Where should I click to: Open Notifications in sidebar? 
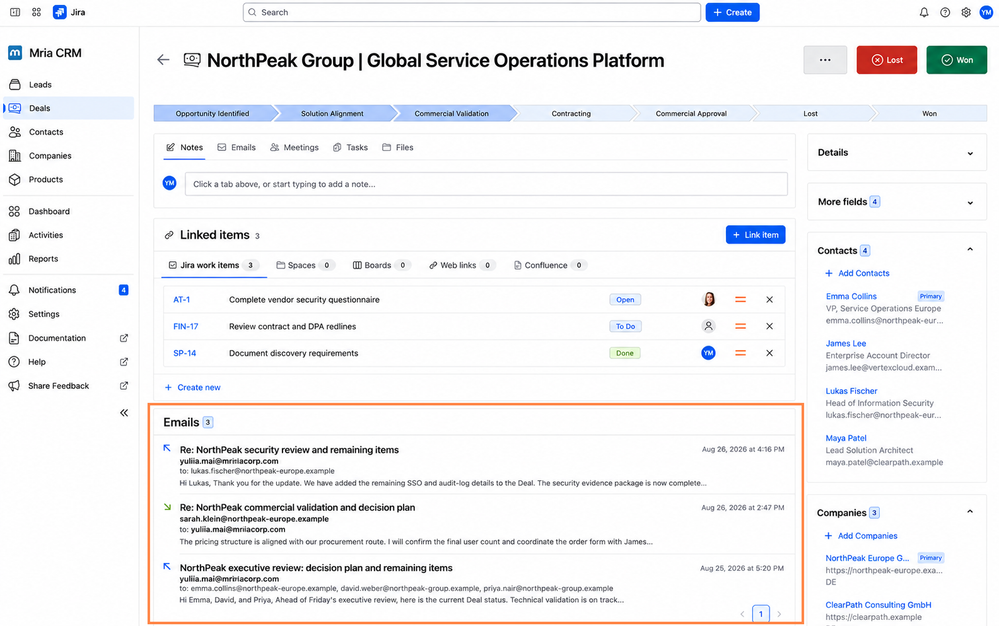click(69, 290)
